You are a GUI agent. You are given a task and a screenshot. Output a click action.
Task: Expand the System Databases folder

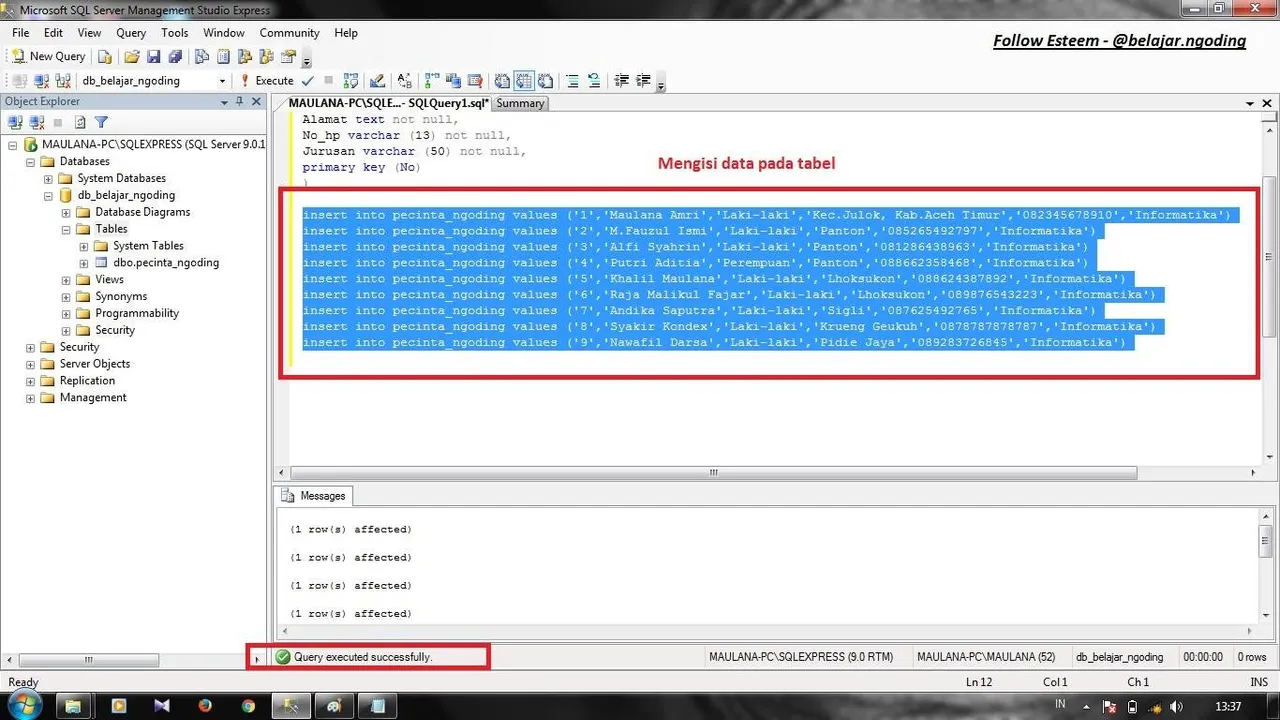(48, 179)
